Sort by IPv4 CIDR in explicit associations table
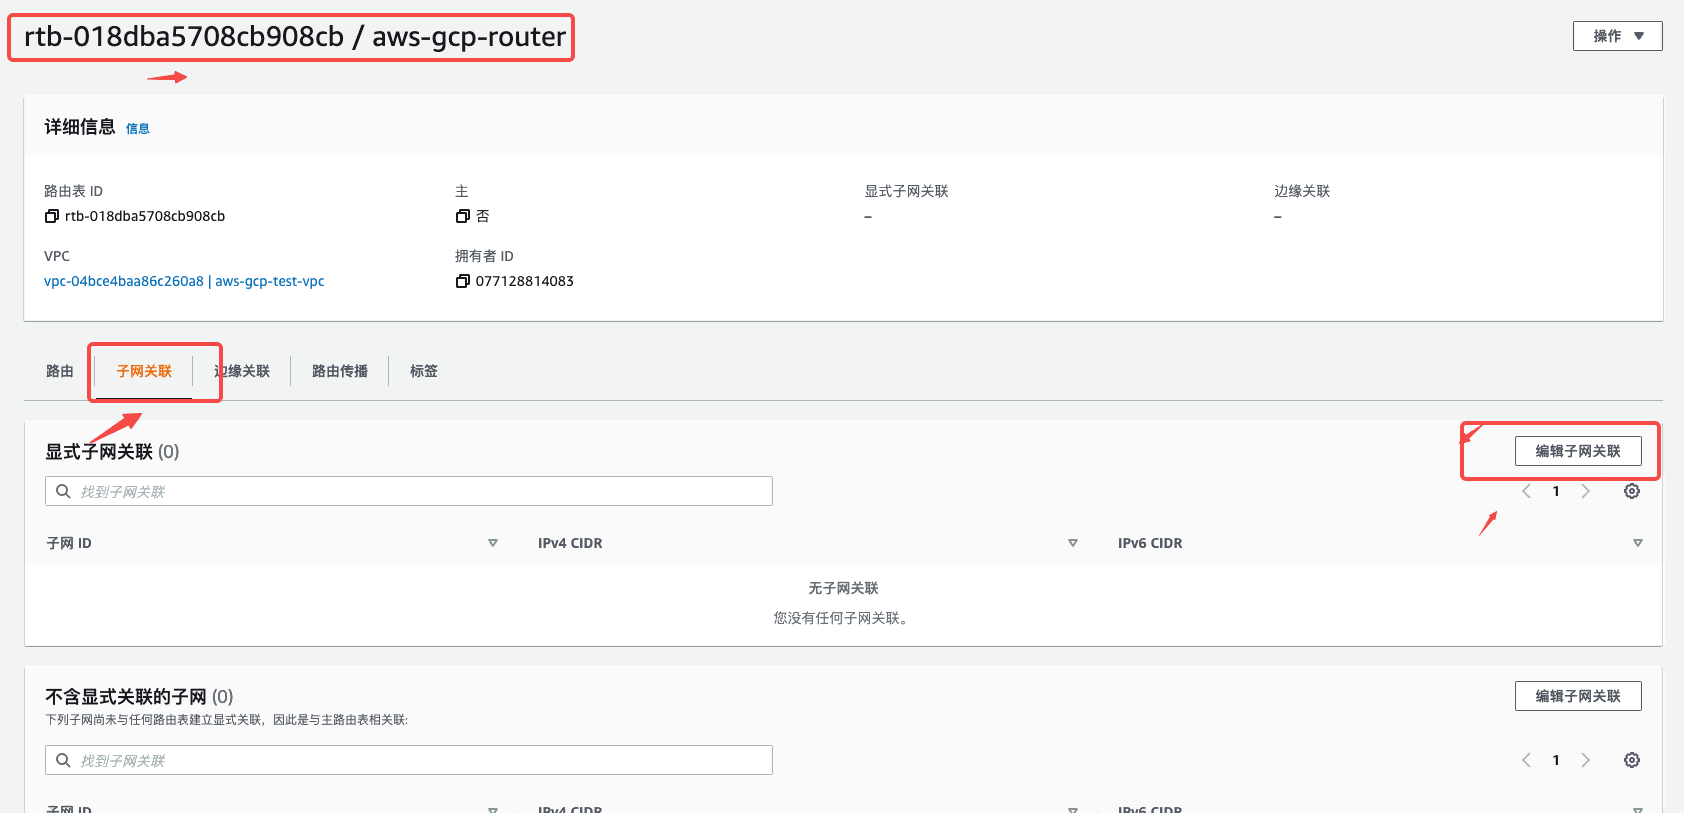The image size is (1684, 813). coord(1073,543)
